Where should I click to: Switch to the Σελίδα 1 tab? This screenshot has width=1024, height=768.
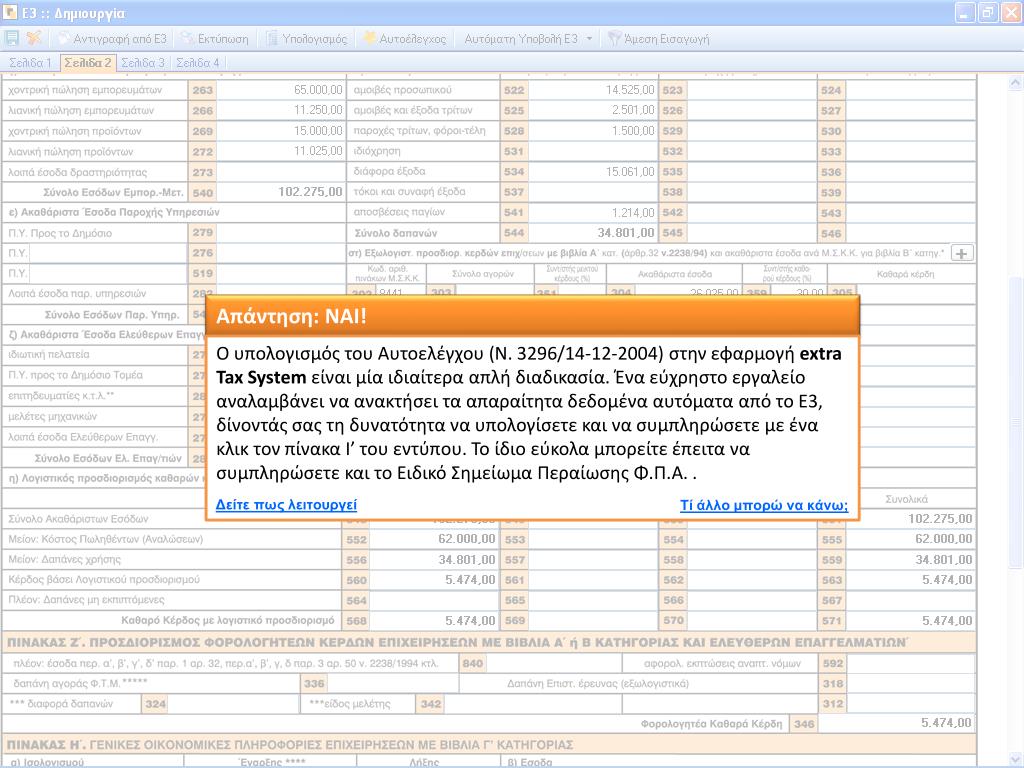coord(30,63)
